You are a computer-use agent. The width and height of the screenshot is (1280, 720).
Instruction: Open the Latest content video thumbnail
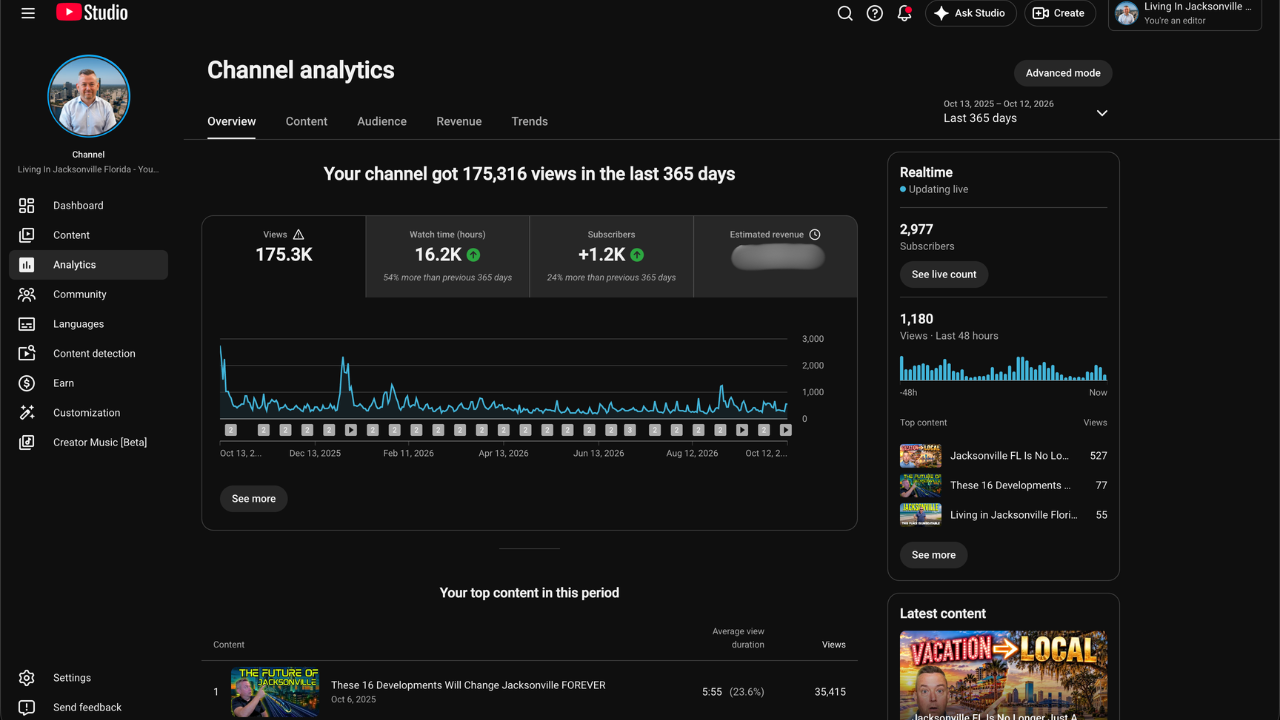[1003, 675]
